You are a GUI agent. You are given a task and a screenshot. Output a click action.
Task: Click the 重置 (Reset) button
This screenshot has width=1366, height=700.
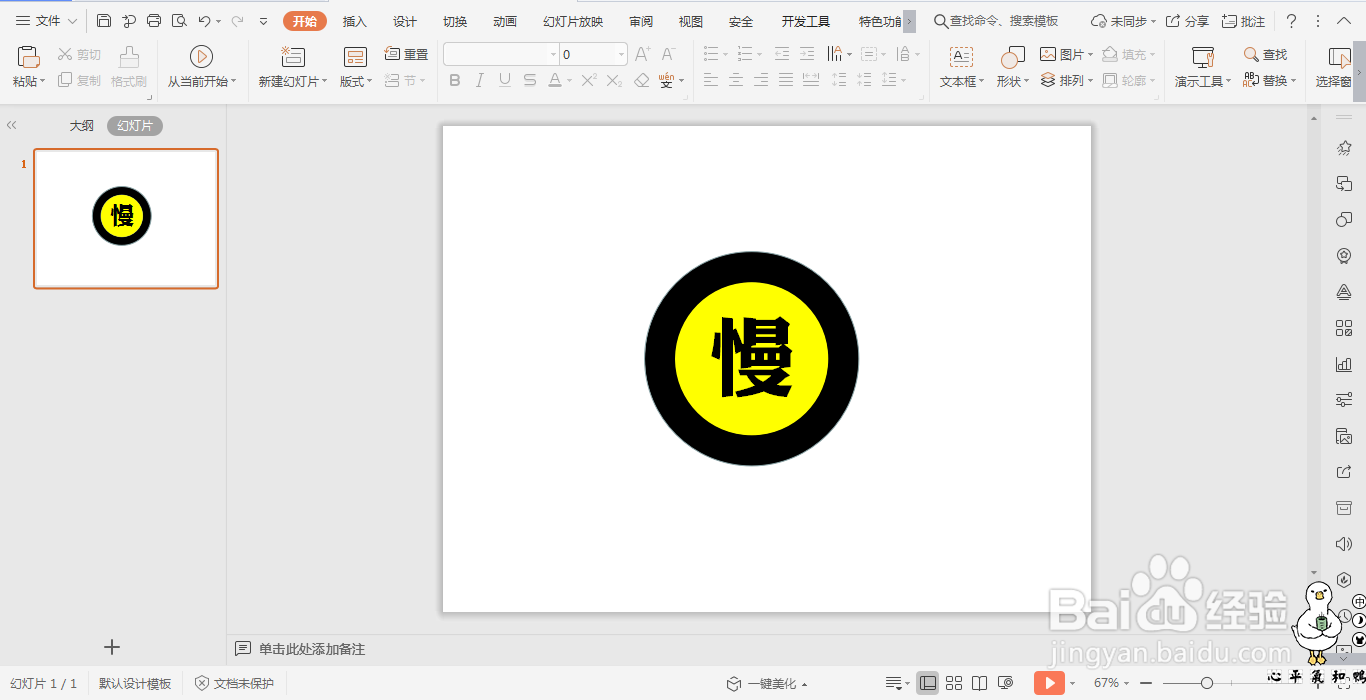point(407,54)
